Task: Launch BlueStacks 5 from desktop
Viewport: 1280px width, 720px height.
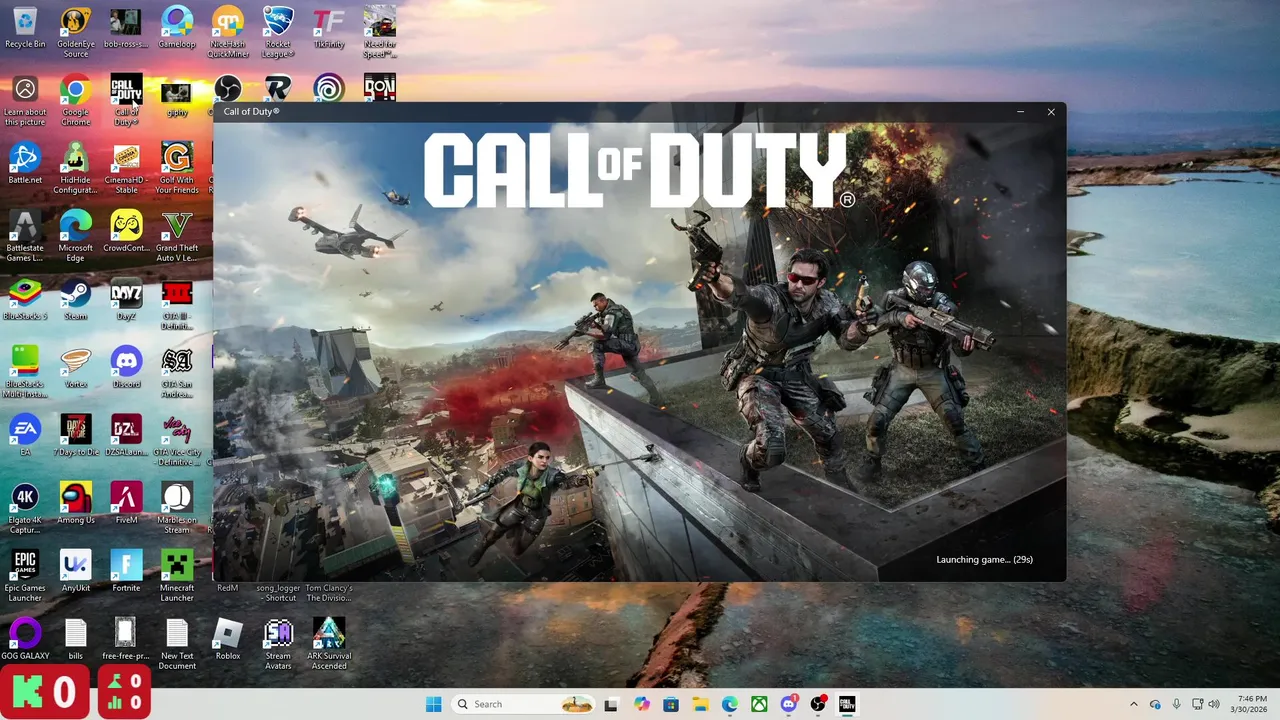Action: click(x=25, y=300)
